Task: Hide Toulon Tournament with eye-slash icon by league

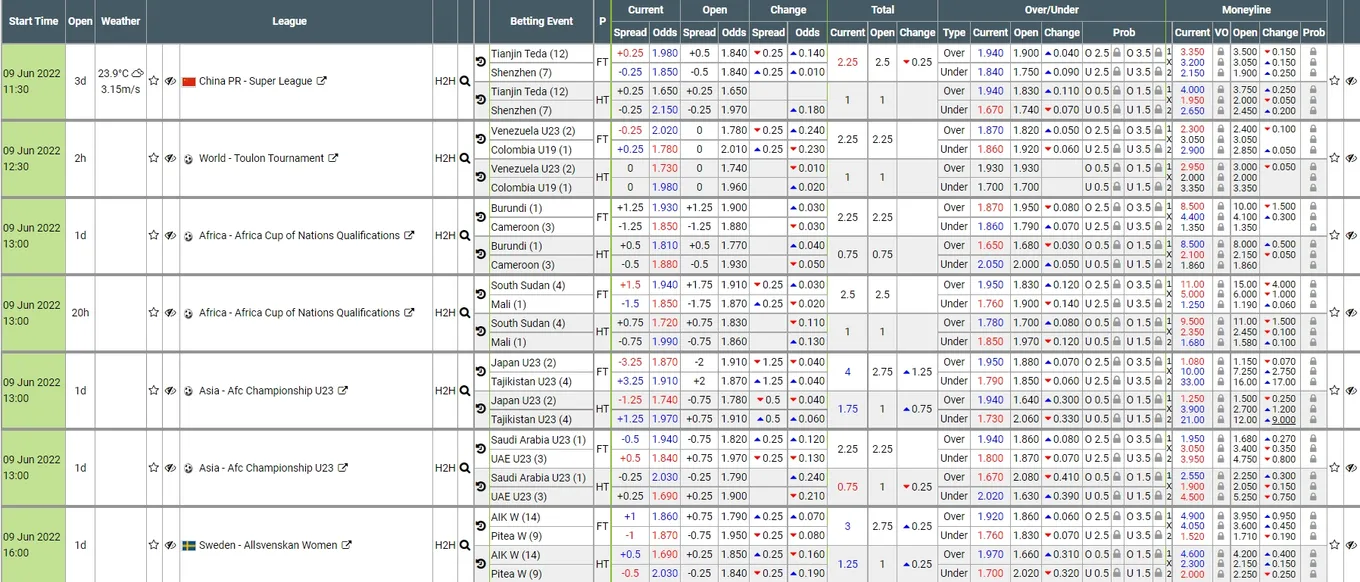Action: (x=171, y=158)
